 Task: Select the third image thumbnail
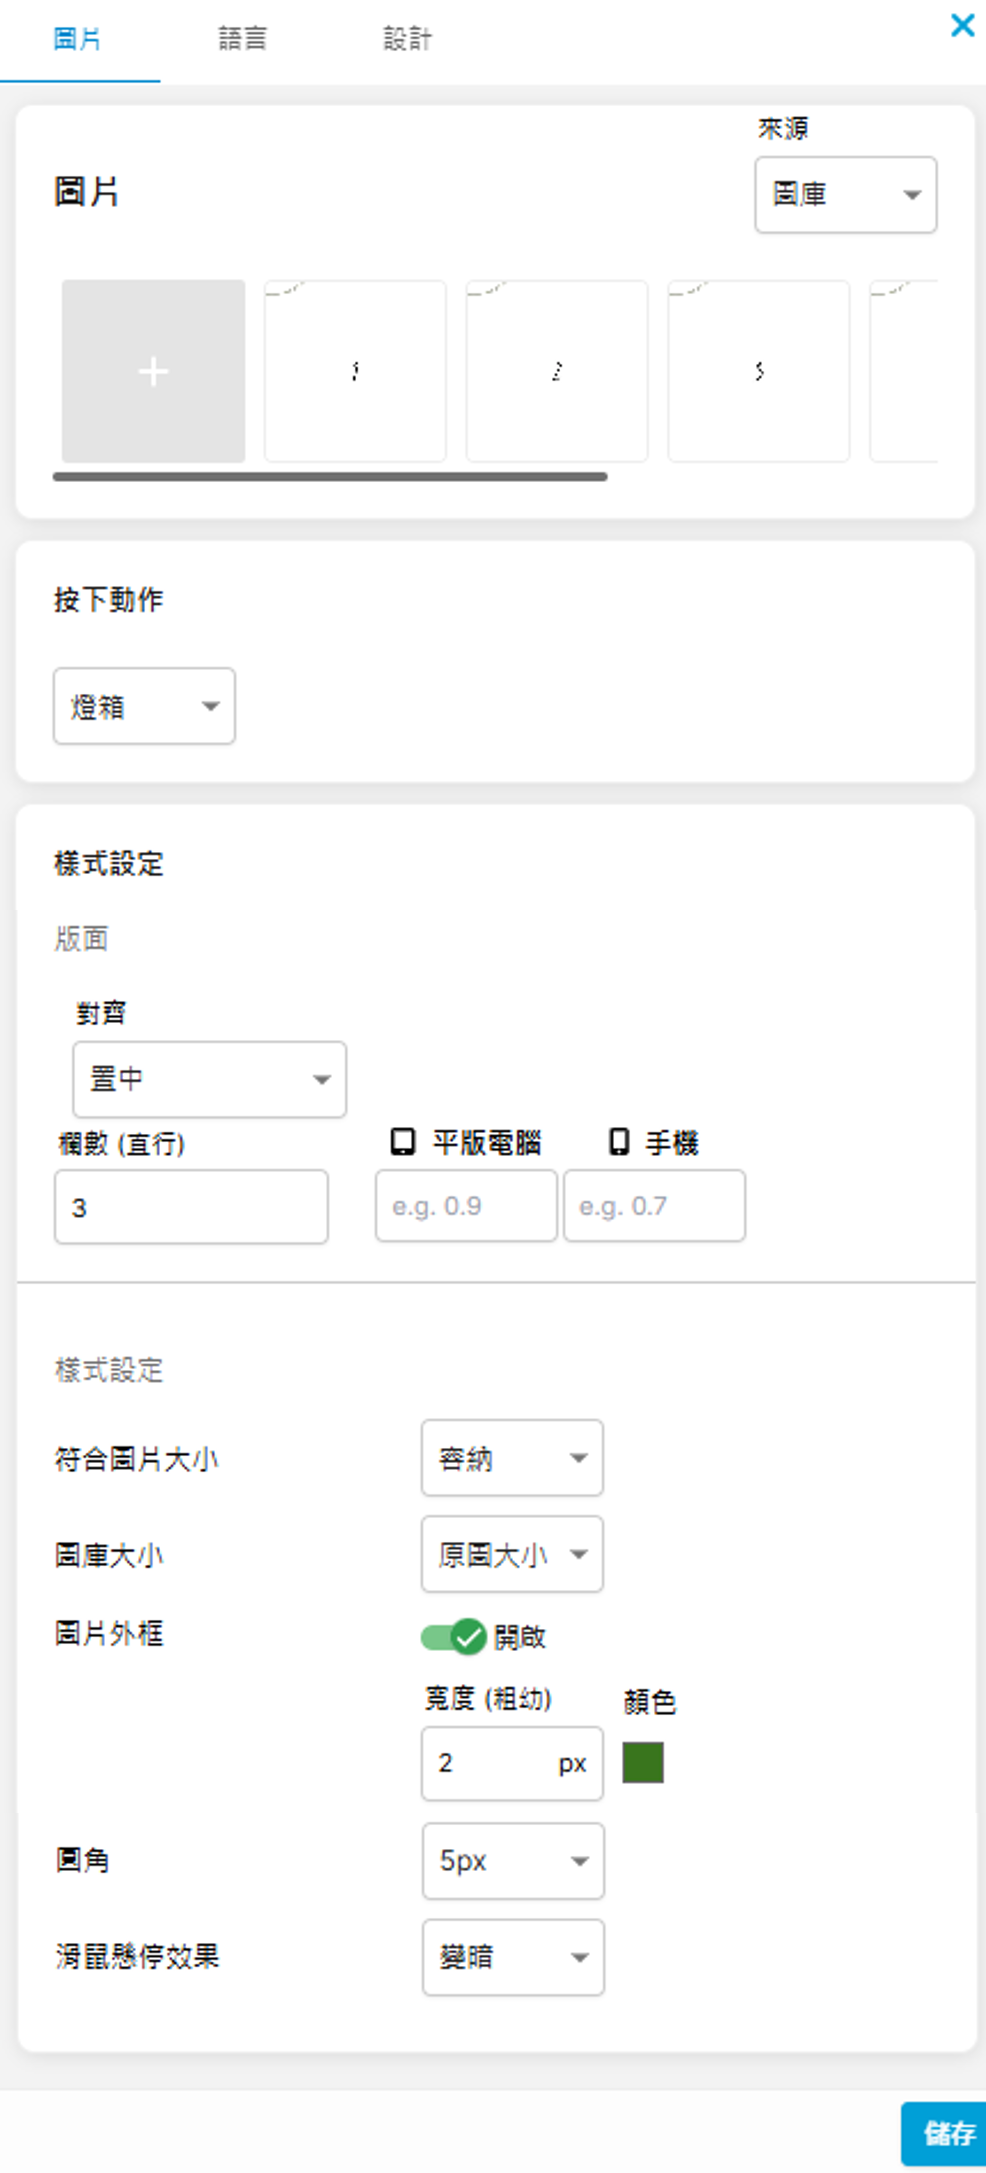point(759,371)
